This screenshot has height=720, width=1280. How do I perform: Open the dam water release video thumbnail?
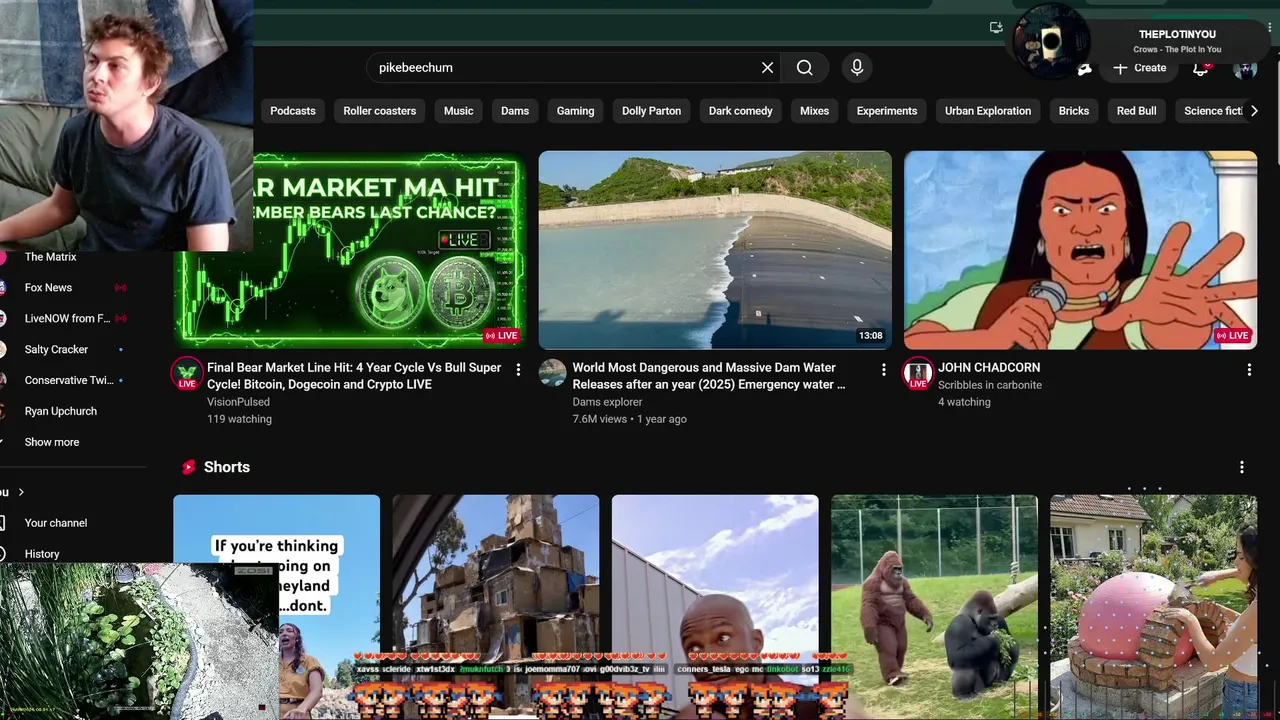[x=715, y=250]
